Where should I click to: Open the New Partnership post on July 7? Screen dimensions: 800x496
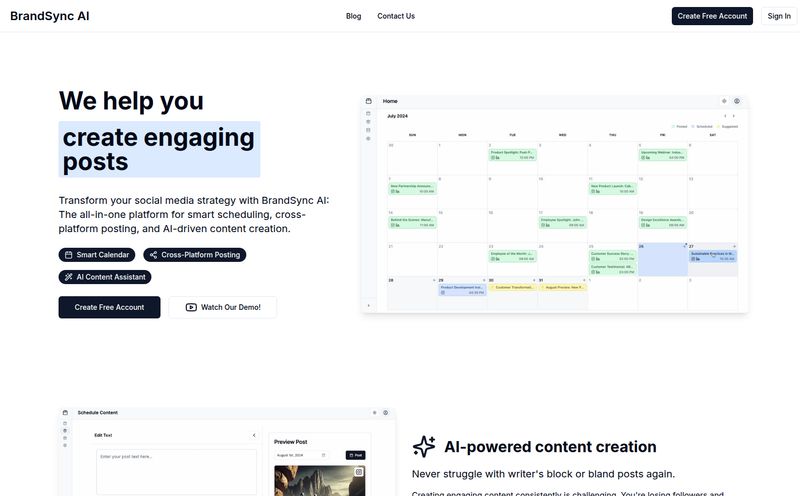coord(412,189)
